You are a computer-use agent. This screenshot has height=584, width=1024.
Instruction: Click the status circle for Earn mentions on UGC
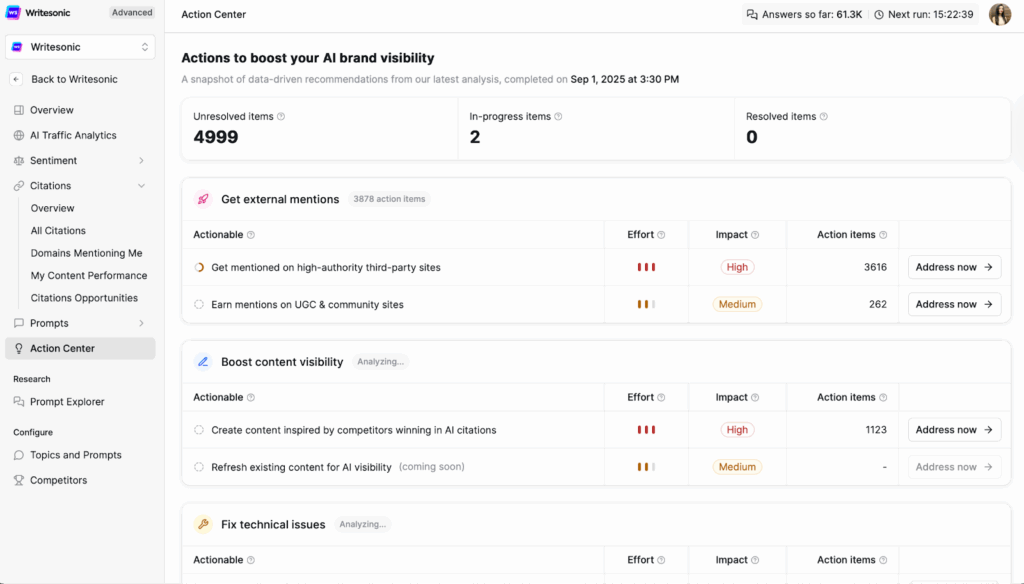[x=199, y=304]
